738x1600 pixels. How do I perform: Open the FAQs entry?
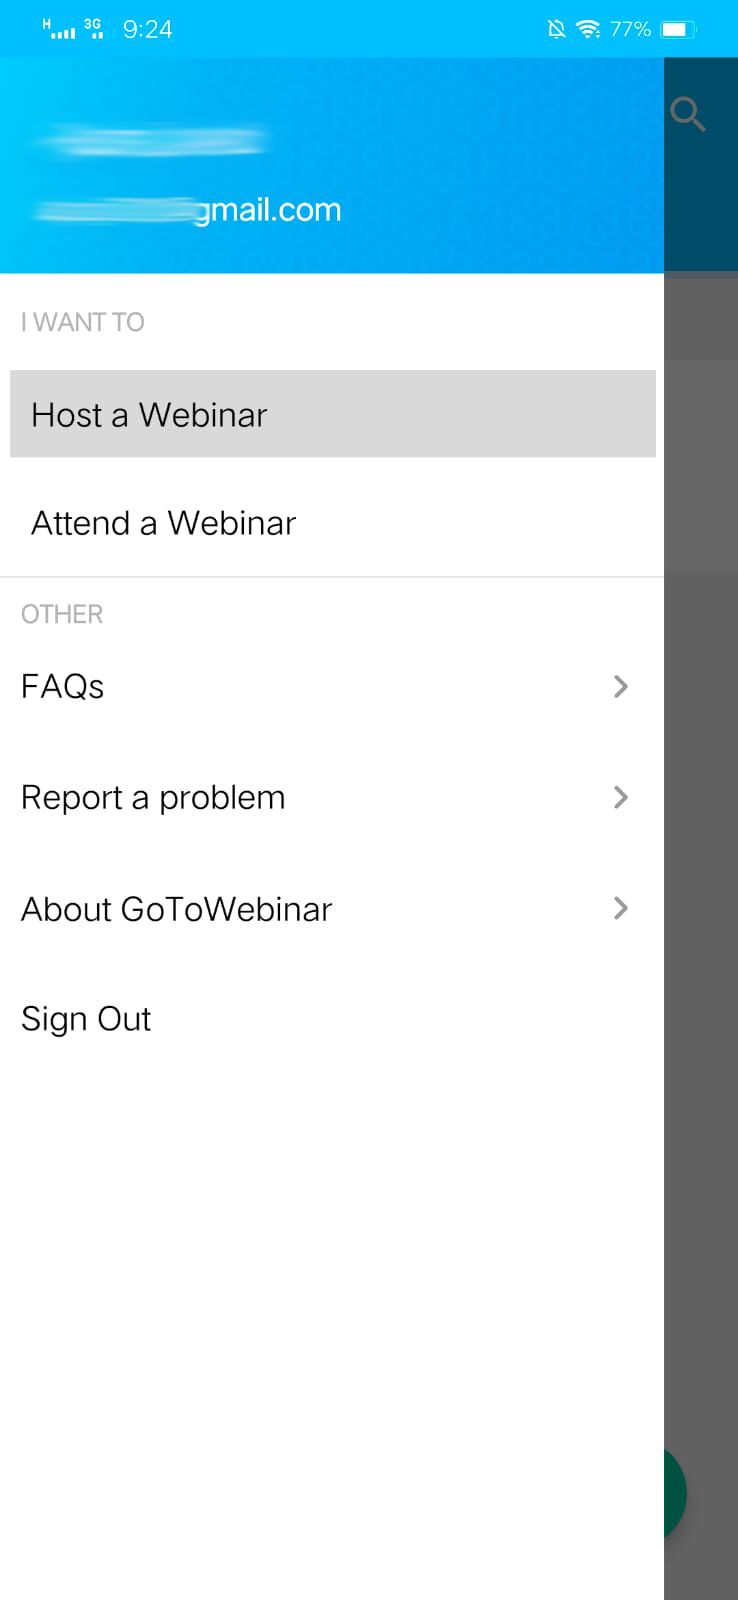63,687
